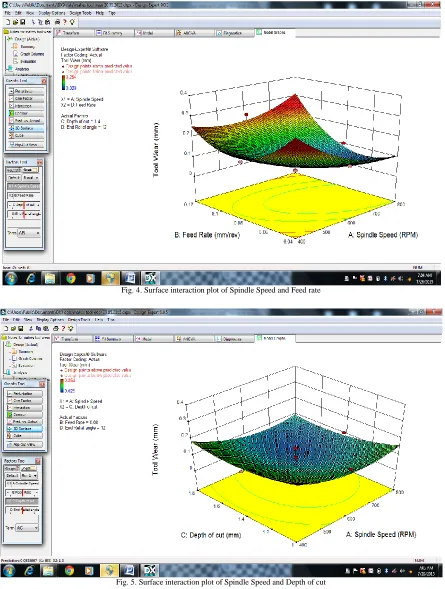Open Run dropdown in Fig. 5 Factors Tool
Screen dimensions: 445x589
coord(29,476)
